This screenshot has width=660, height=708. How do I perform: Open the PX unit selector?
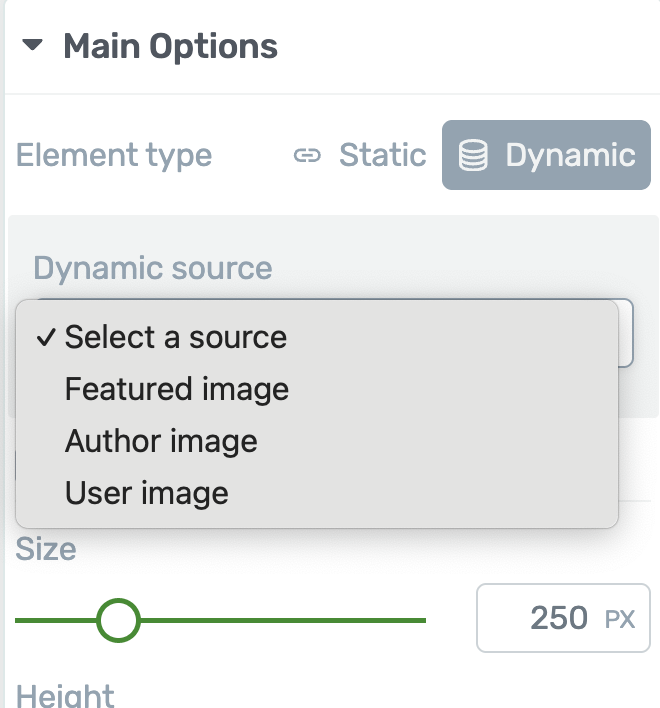tap(620, 620)
